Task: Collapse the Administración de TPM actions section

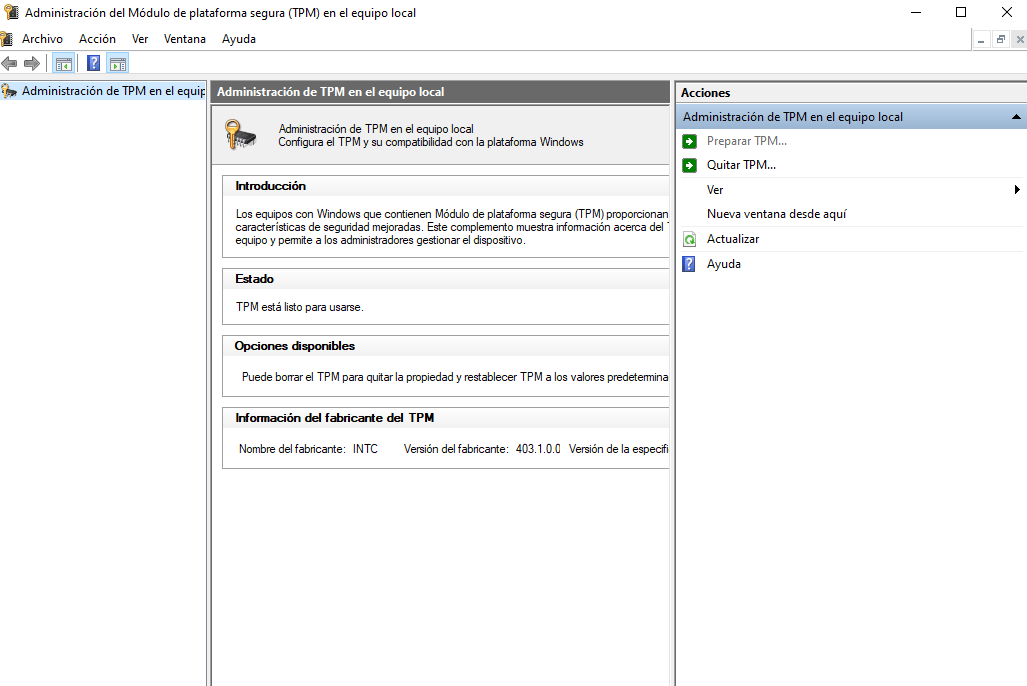Action: [1016, 117]
